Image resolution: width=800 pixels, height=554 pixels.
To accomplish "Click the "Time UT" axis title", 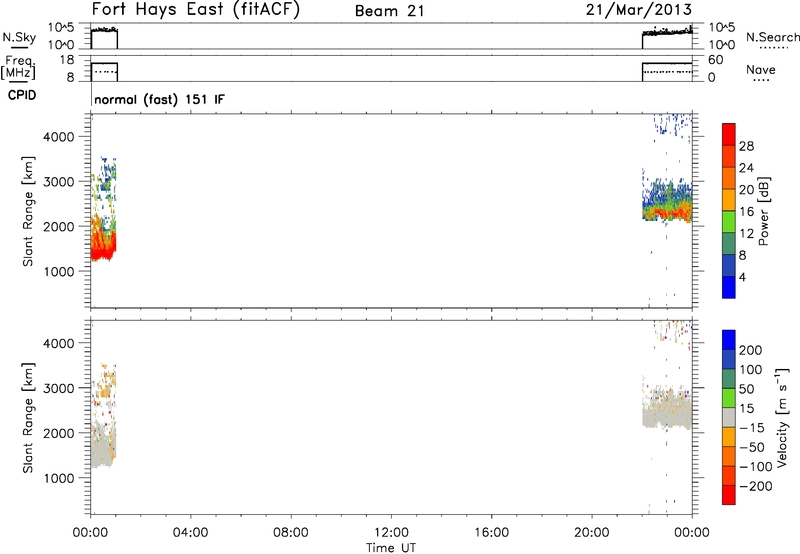I will [x=391, y=548].
